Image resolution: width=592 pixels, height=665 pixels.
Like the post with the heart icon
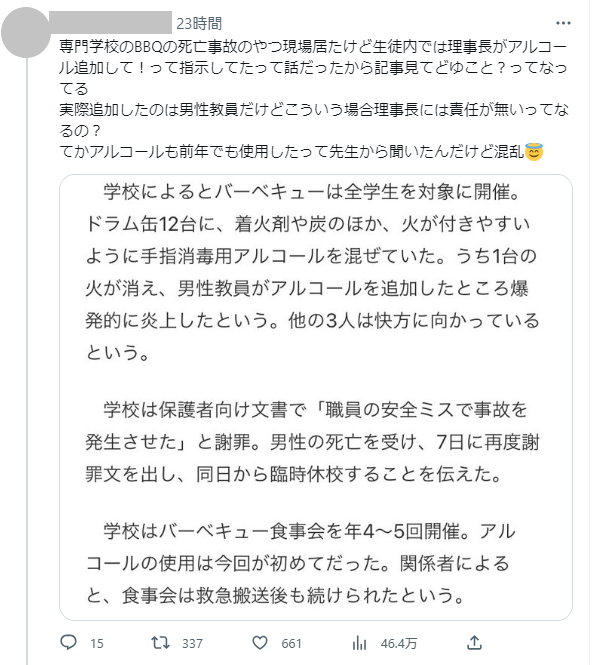tap(260, 643)
